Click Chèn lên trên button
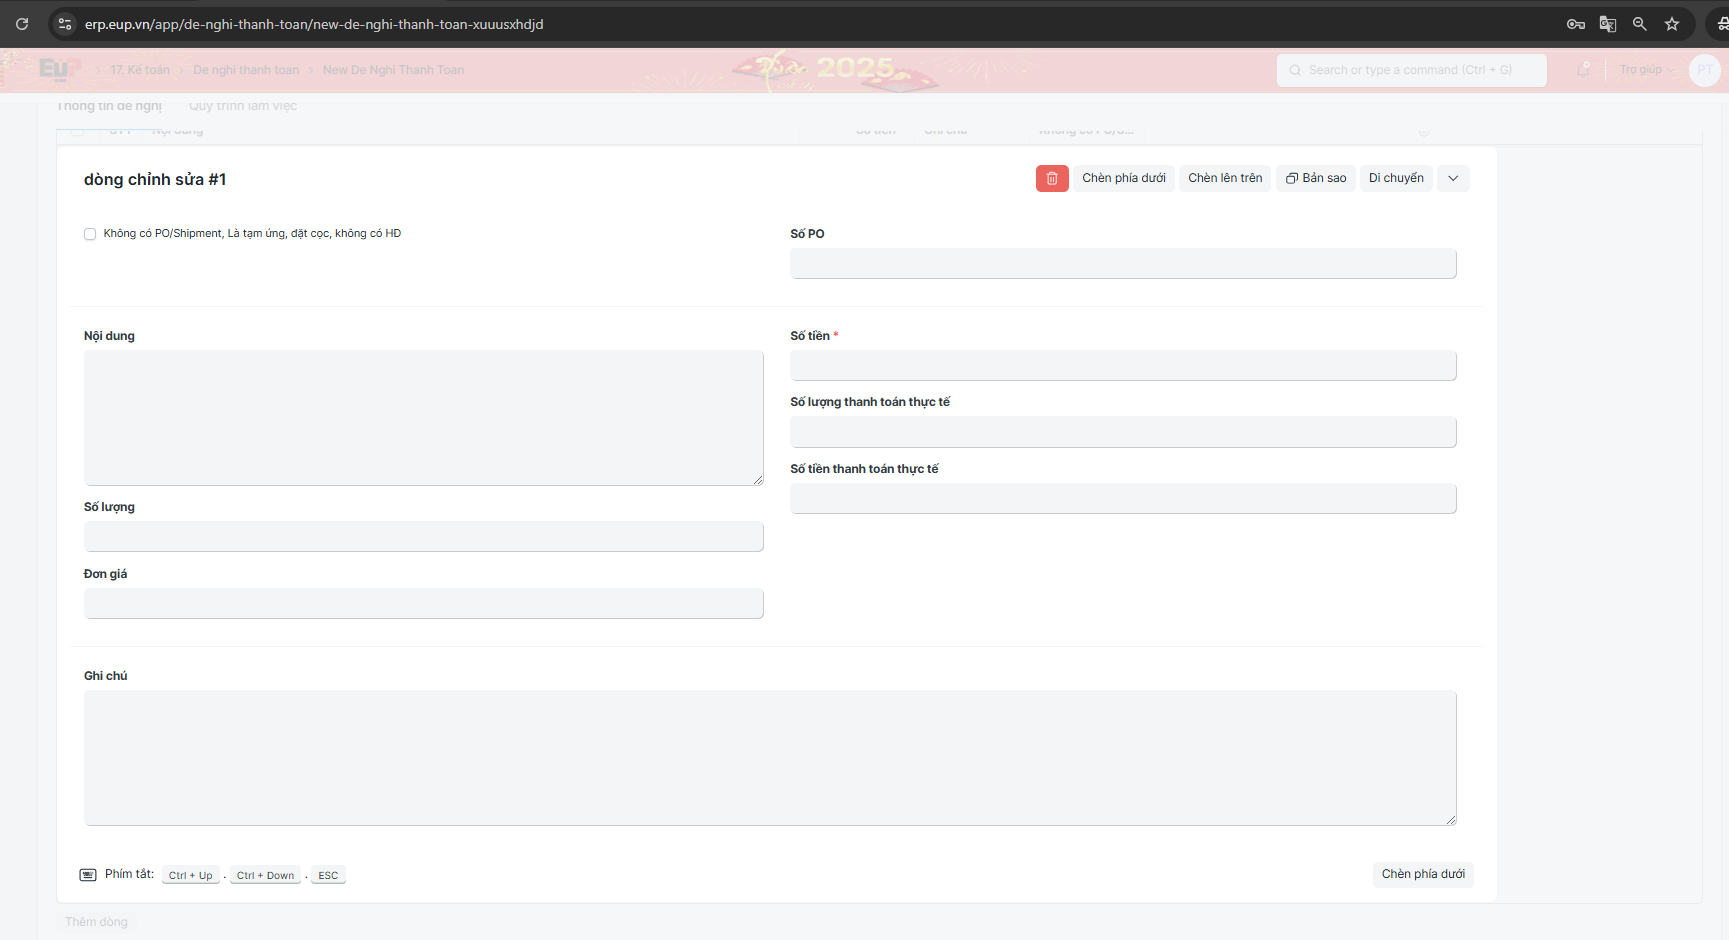1729x940 pixels. click(x=1224, y=178)
